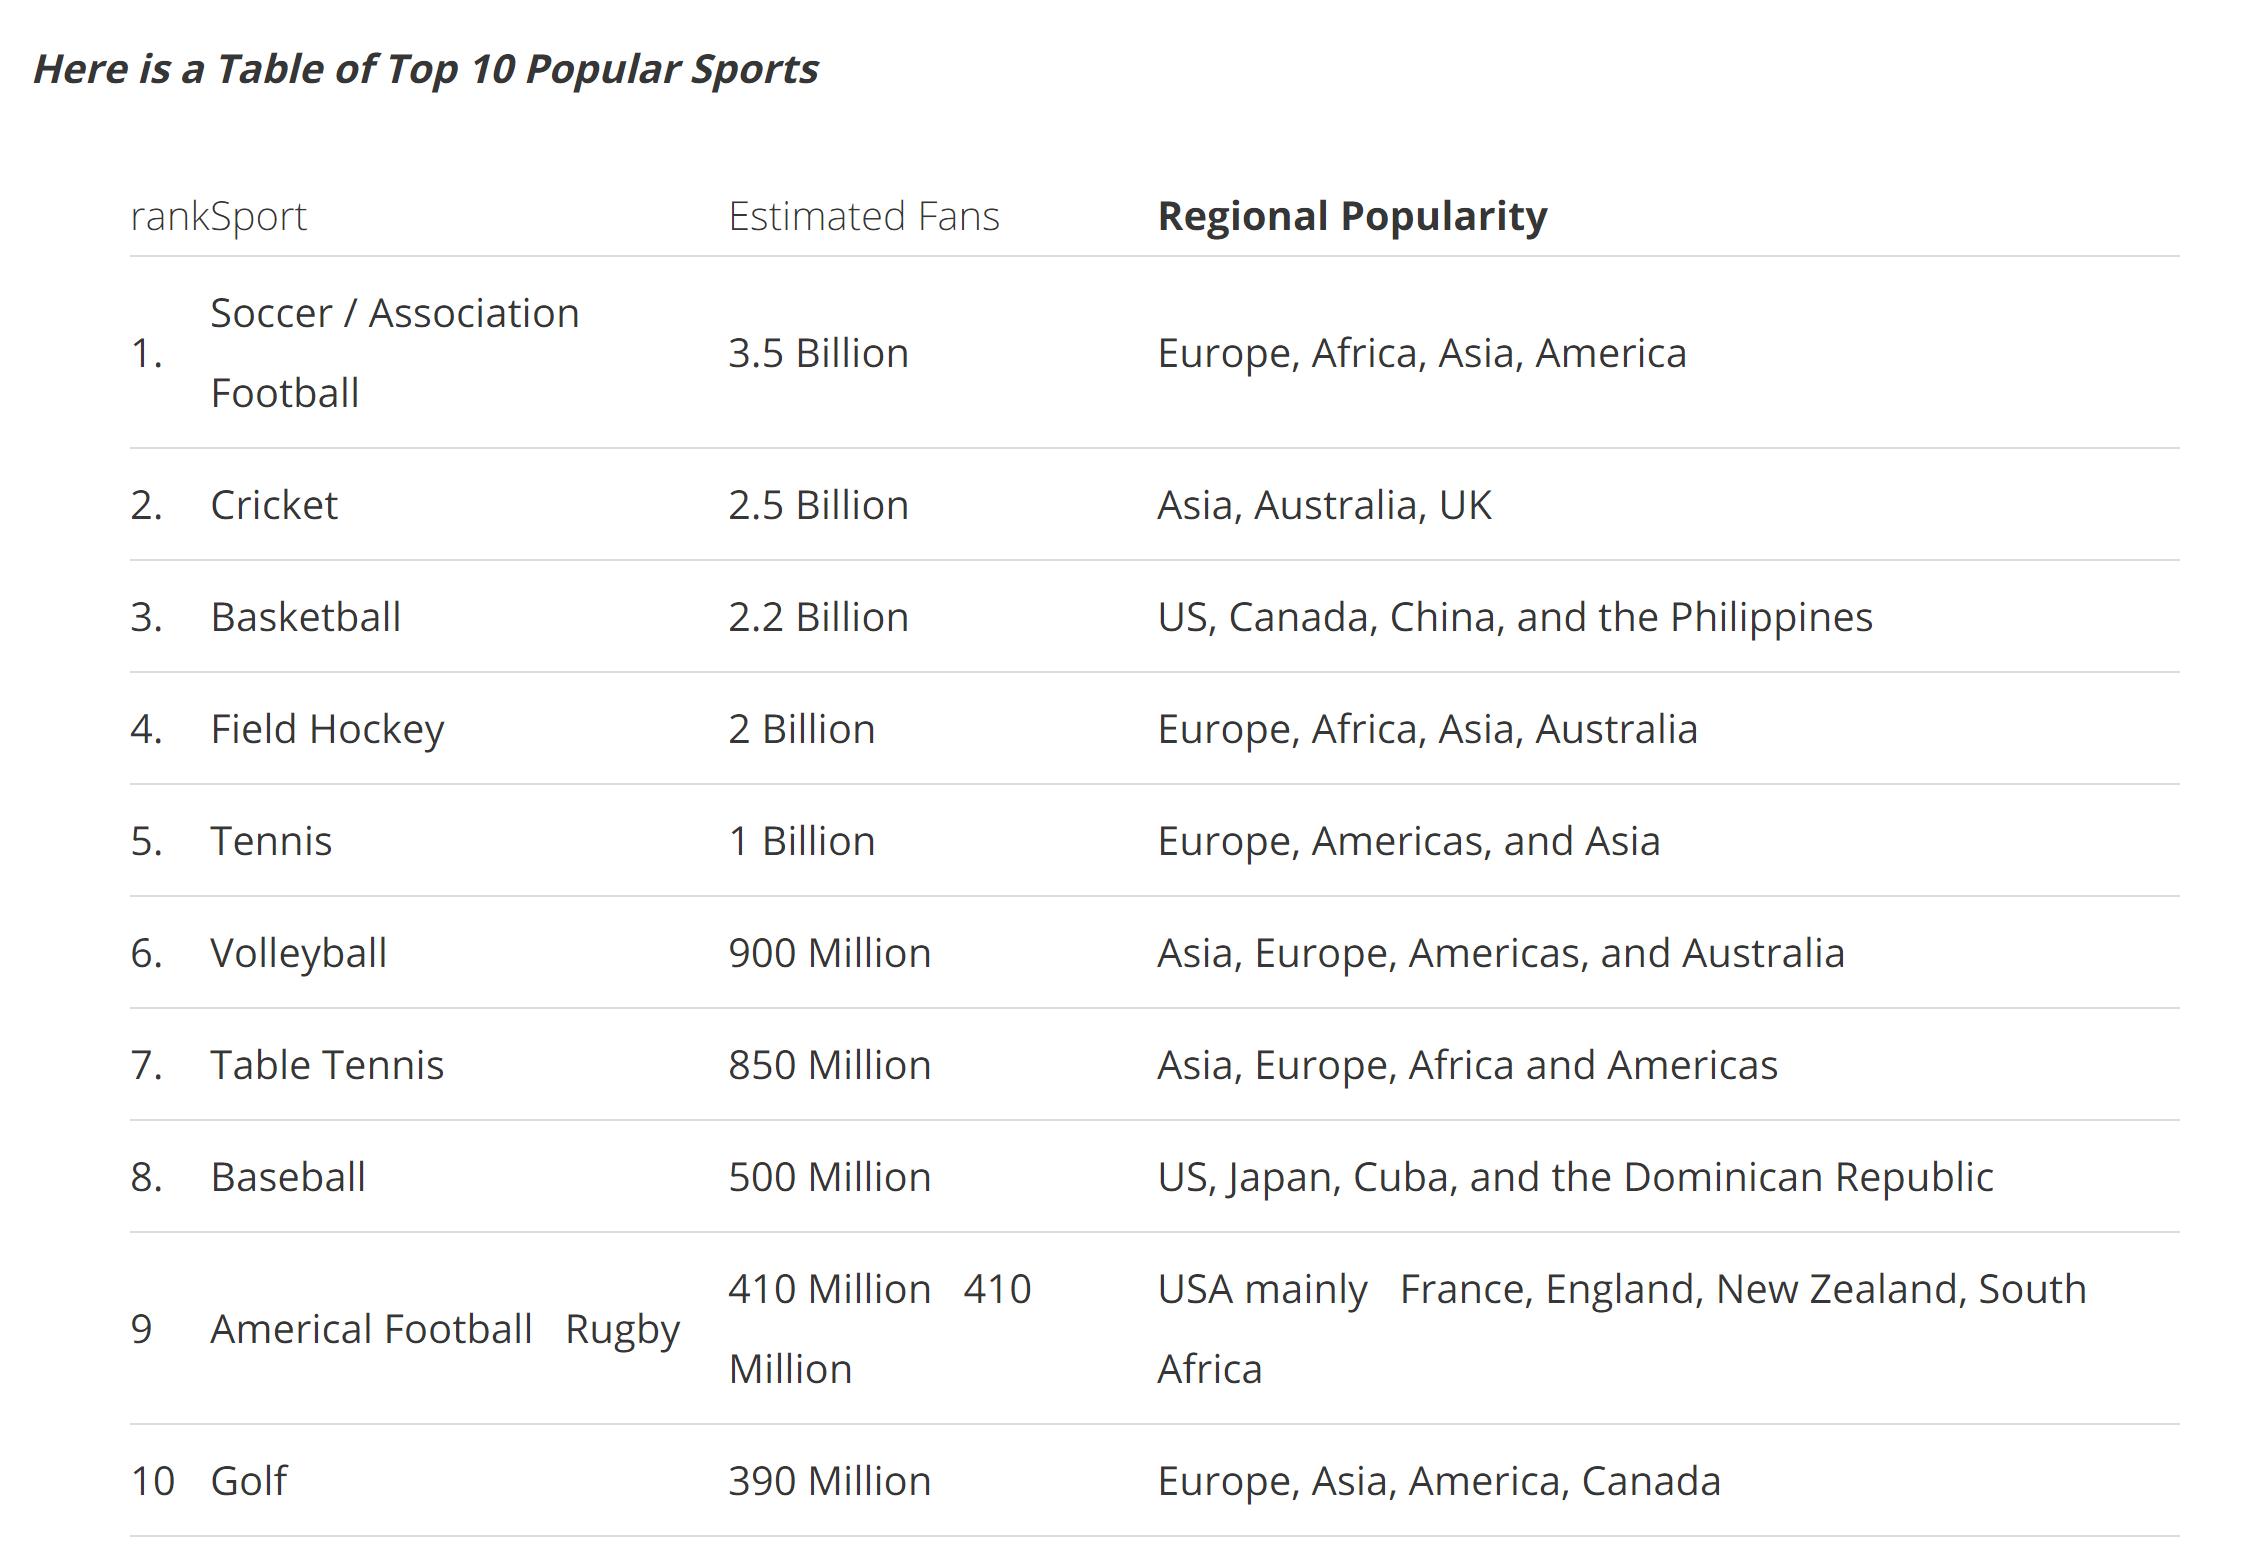2242x1556 pixels.
Task: Click the 900 Million fans value
Action: (x=829, y=953)
